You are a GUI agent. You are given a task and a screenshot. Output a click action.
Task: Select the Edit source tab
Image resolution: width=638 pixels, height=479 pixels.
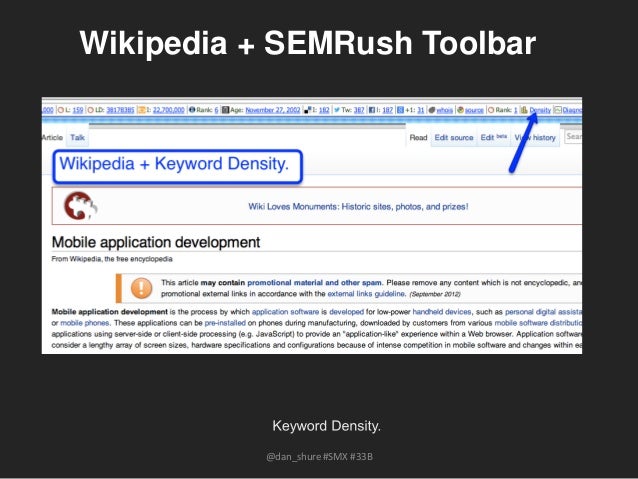[454, 138]
